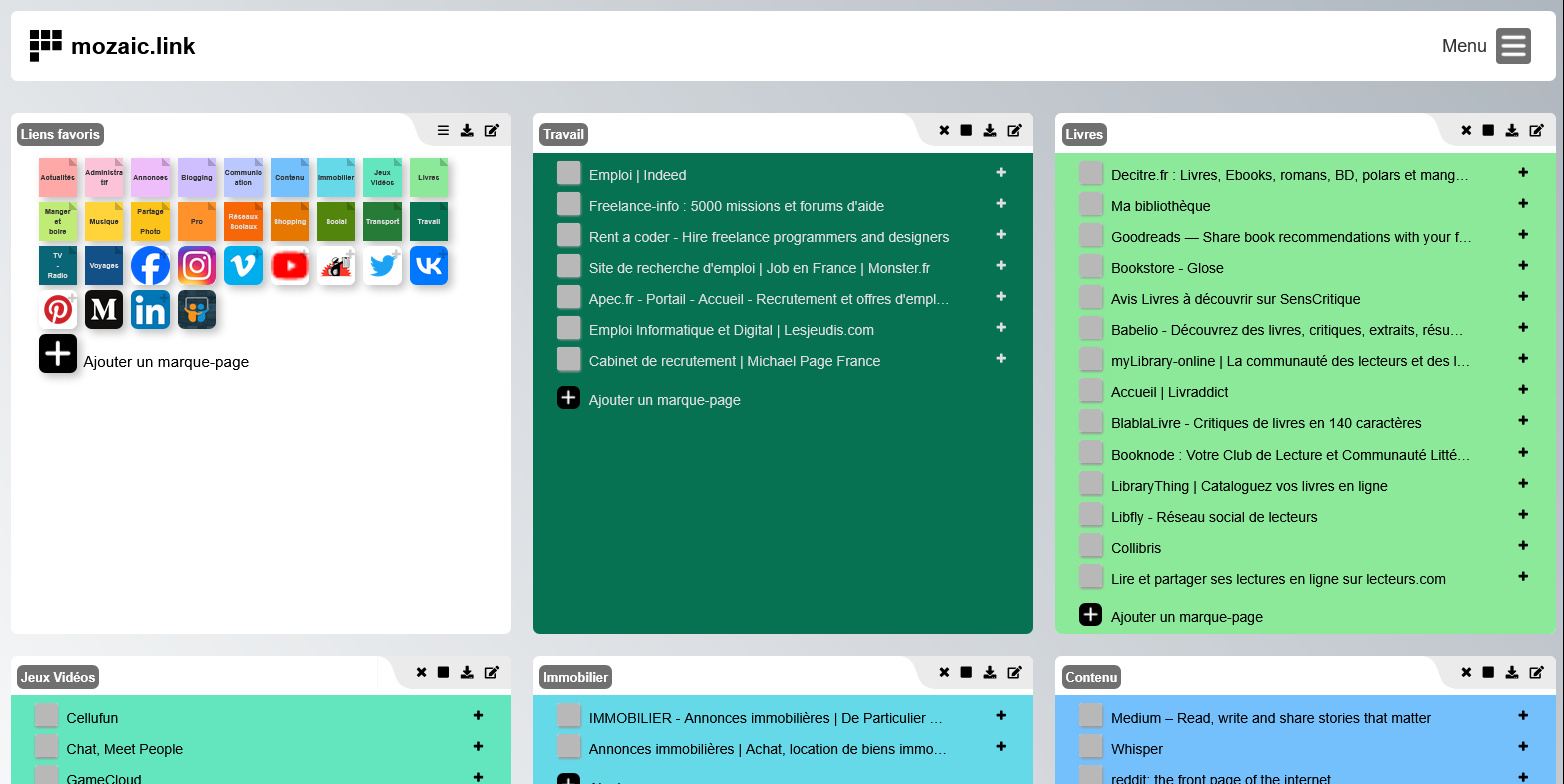Toggle the square icon in Contenu header
Screen dimensions: 1564x784
pos(1488,672)
